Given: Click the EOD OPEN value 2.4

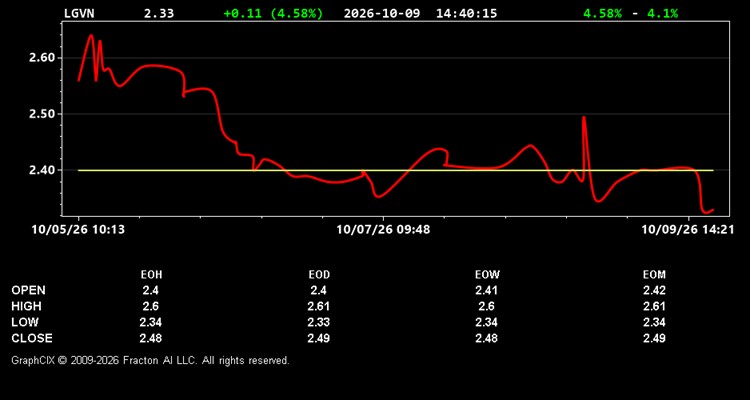Looking at the screenshot, I should [319, 290].
